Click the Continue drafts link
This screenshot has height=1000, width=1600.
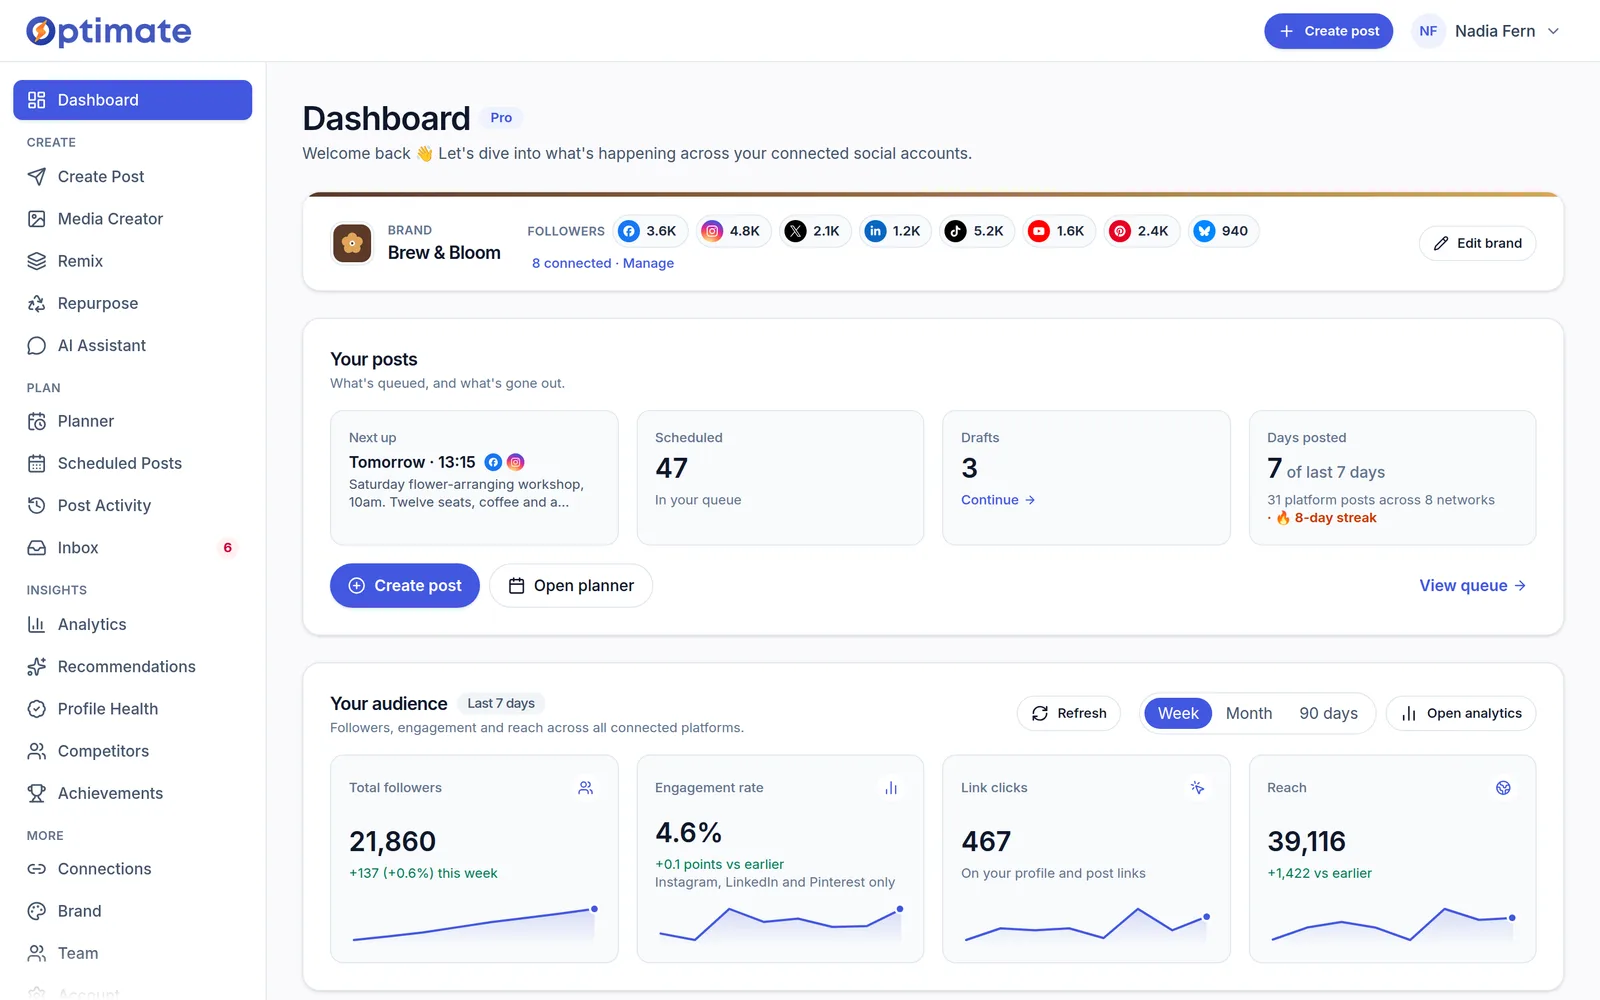point(998,500)
